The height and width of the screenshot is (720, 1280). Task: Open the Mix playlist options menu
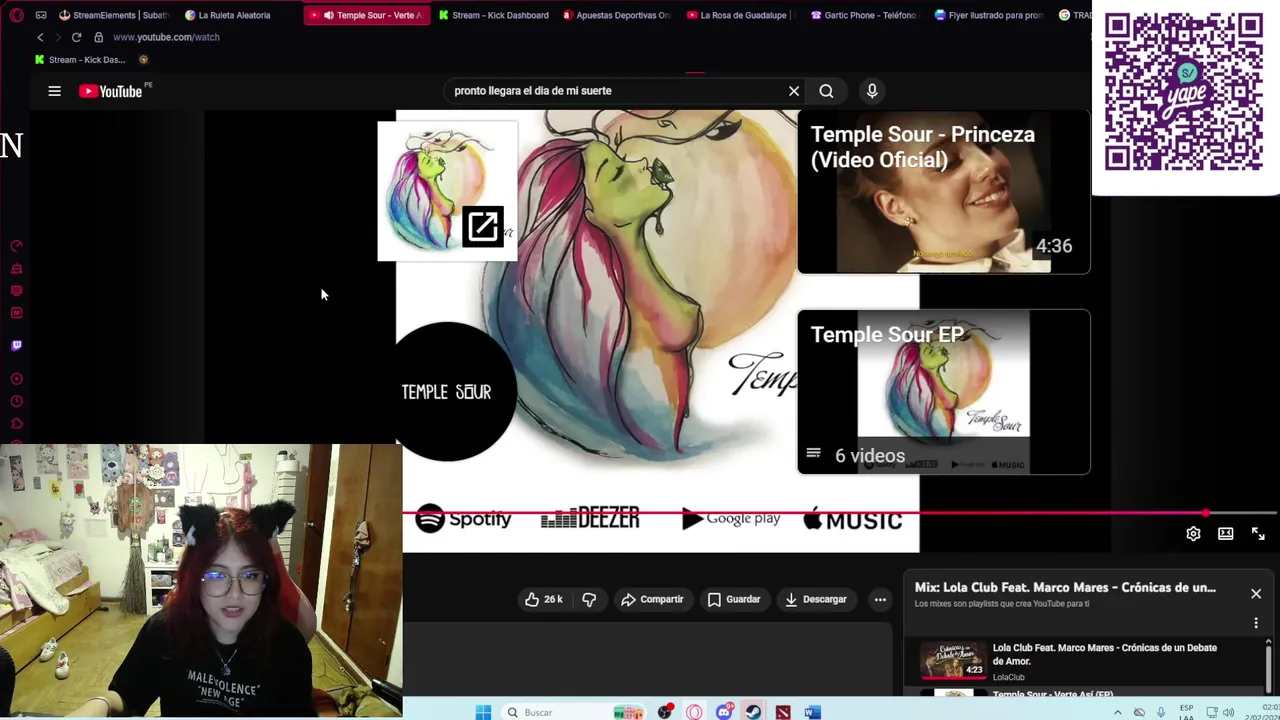click(x=1256, y=623)
